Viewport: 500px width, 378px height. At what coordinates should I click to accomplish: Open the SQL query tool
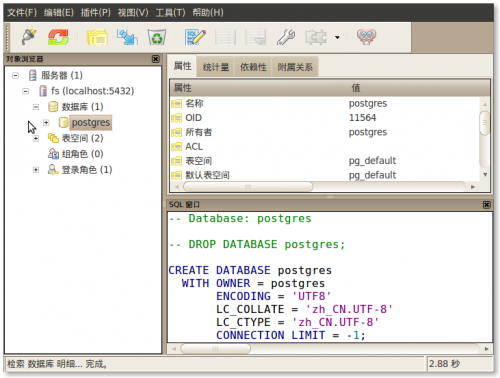click(195, 37)
